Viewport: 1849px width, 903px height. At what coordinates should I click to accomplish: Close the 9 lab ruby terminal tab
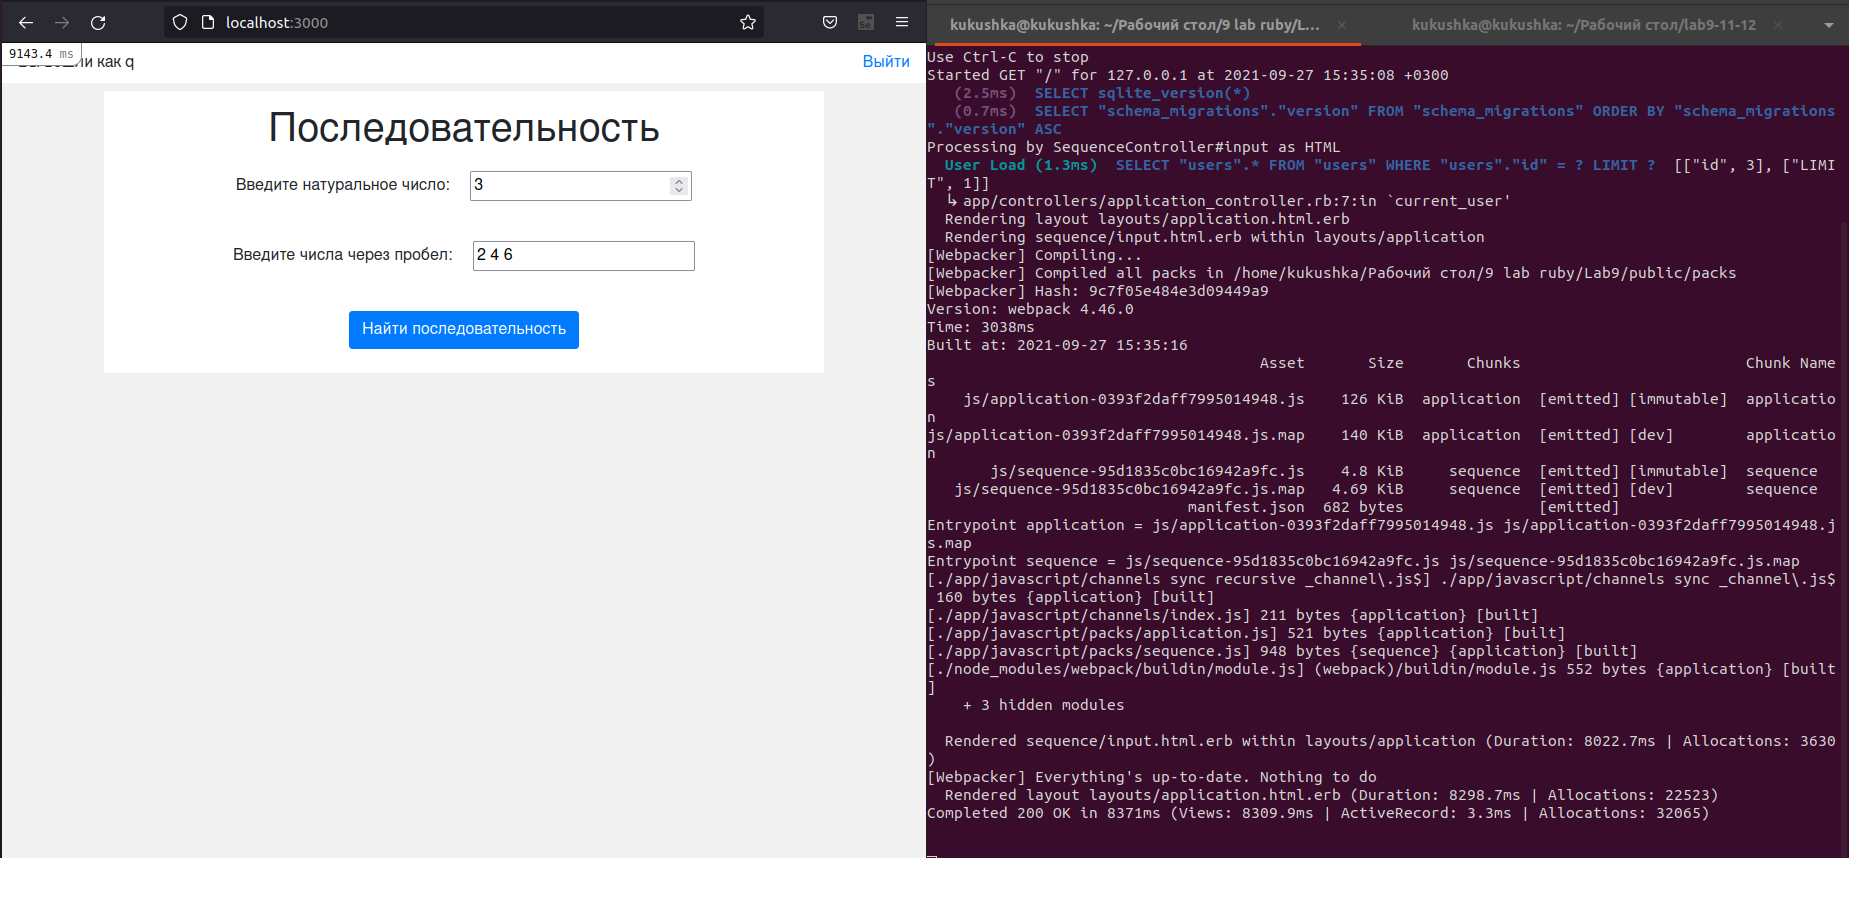coord(1342,25)
